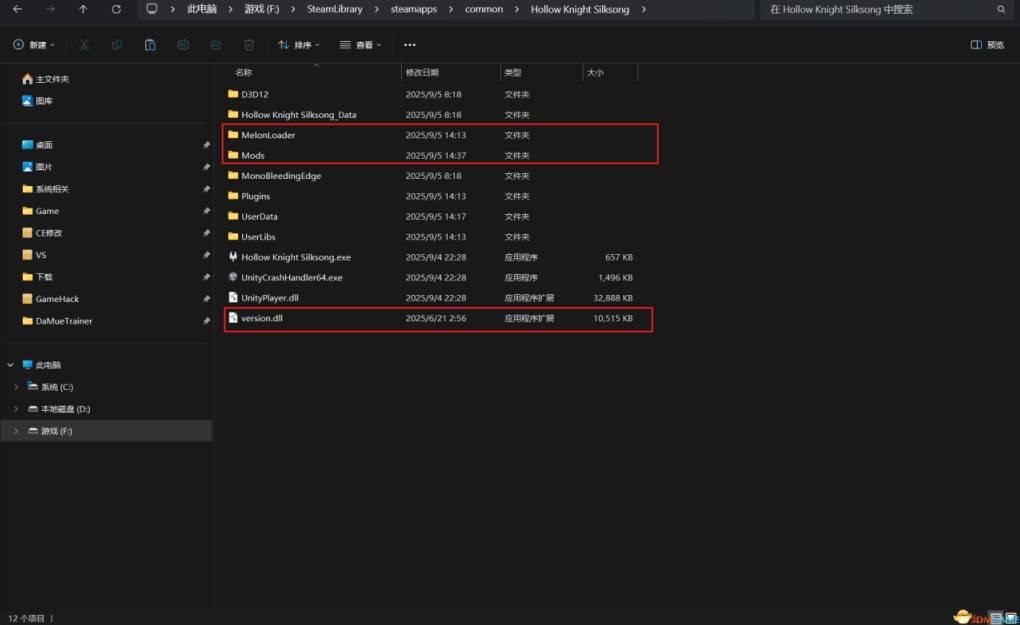Open the GameHack sidebar folder
Viewport: 1020px width, 625px height.
pos(50,299)
